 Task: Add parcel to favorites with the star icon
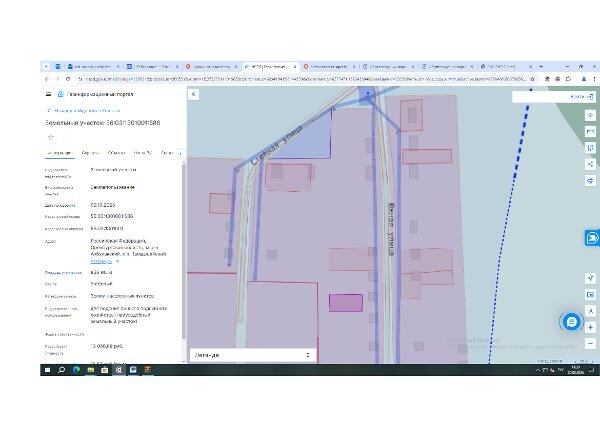pos(51,137)
